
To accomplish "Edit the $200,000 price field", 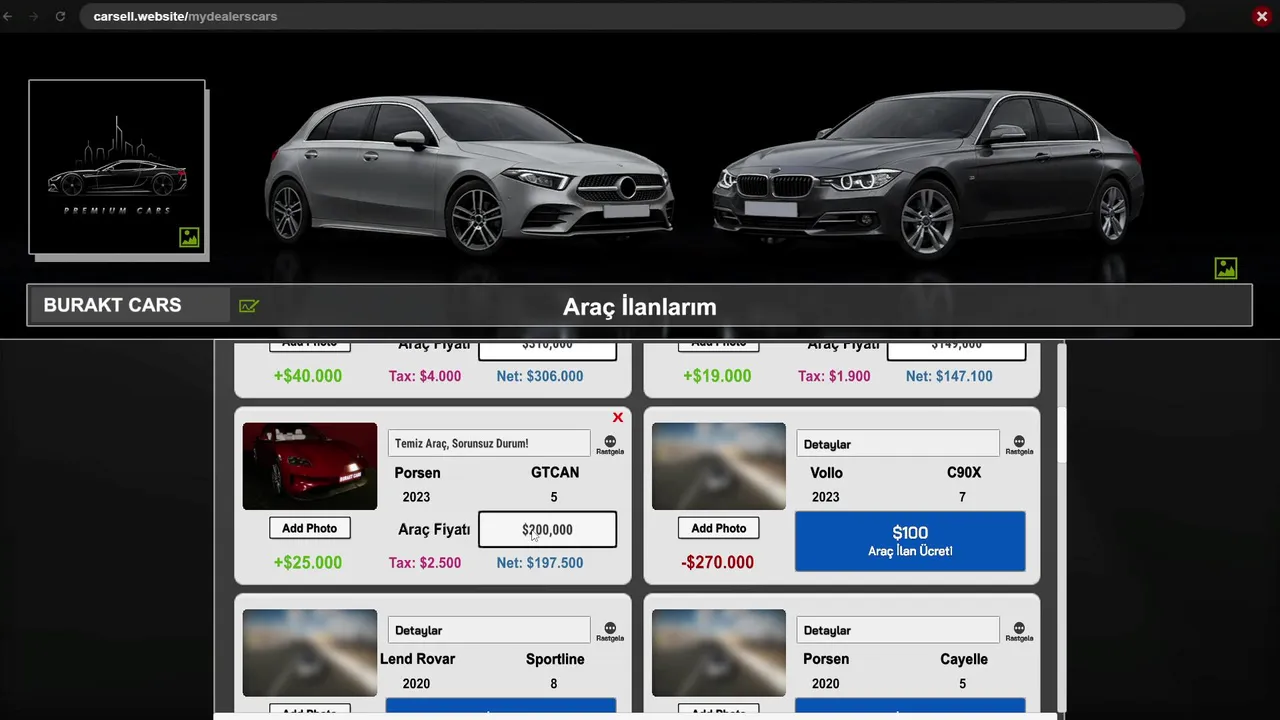I will (547, 530).
